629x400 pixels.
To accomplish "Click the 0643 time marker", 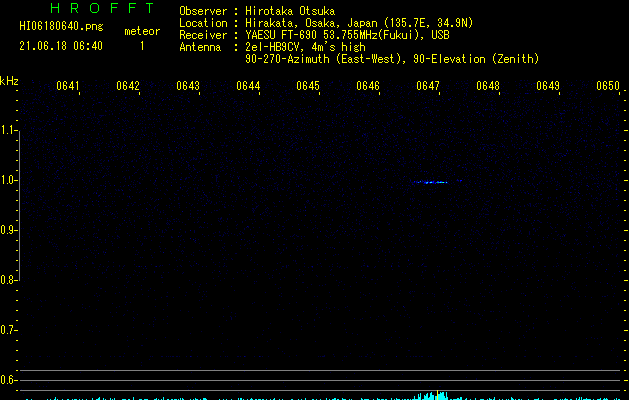I will click(188, 86).
